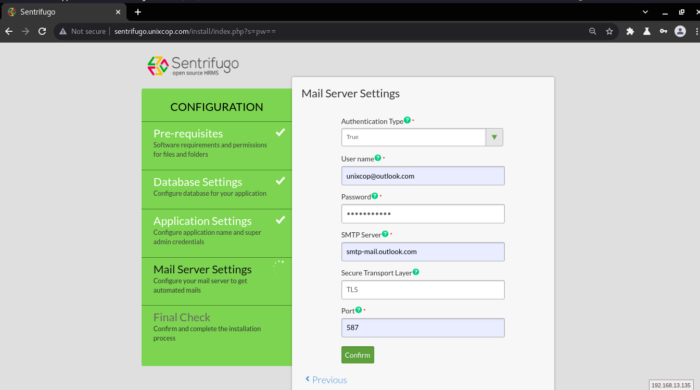This screenshot has height=390, width=700.
Task: Click the browser forward arrow
Action: pyautogui.click(x=25, y=31)
